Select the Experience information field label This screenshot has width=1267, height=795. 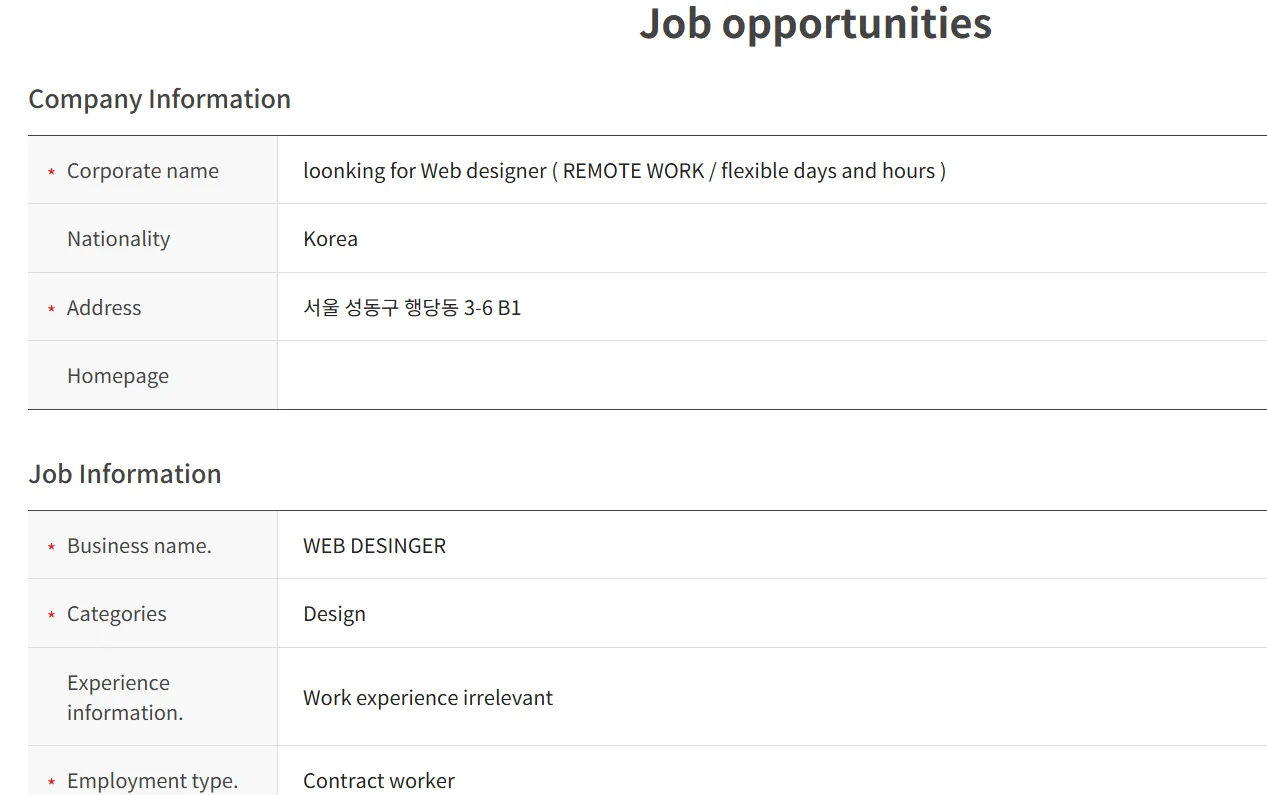[x=124, y=697]
